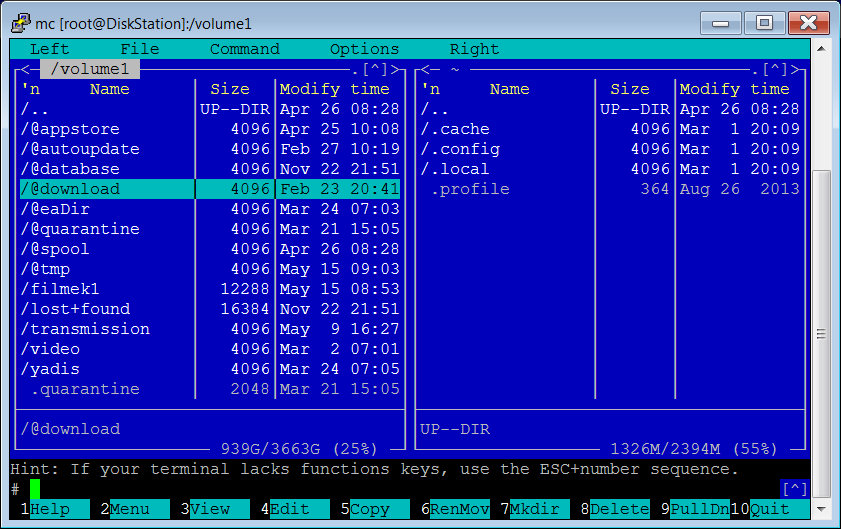Click left panel forward arrow '>'

(395, 69)
